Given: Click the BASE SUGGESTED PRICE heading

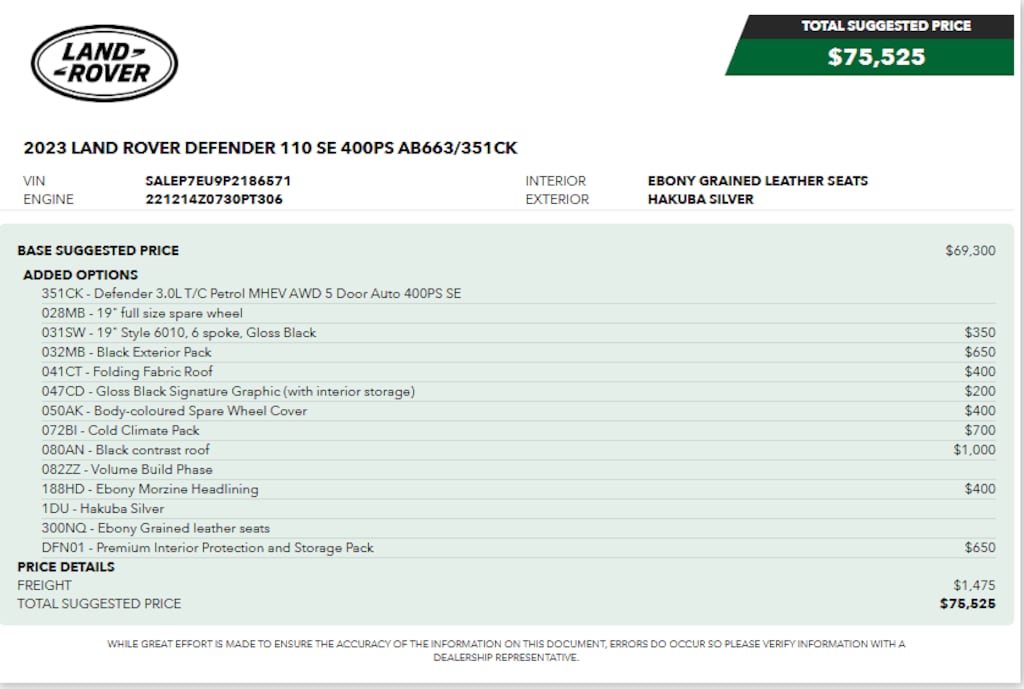Looking at the screenshot, I should coord(98,251).
